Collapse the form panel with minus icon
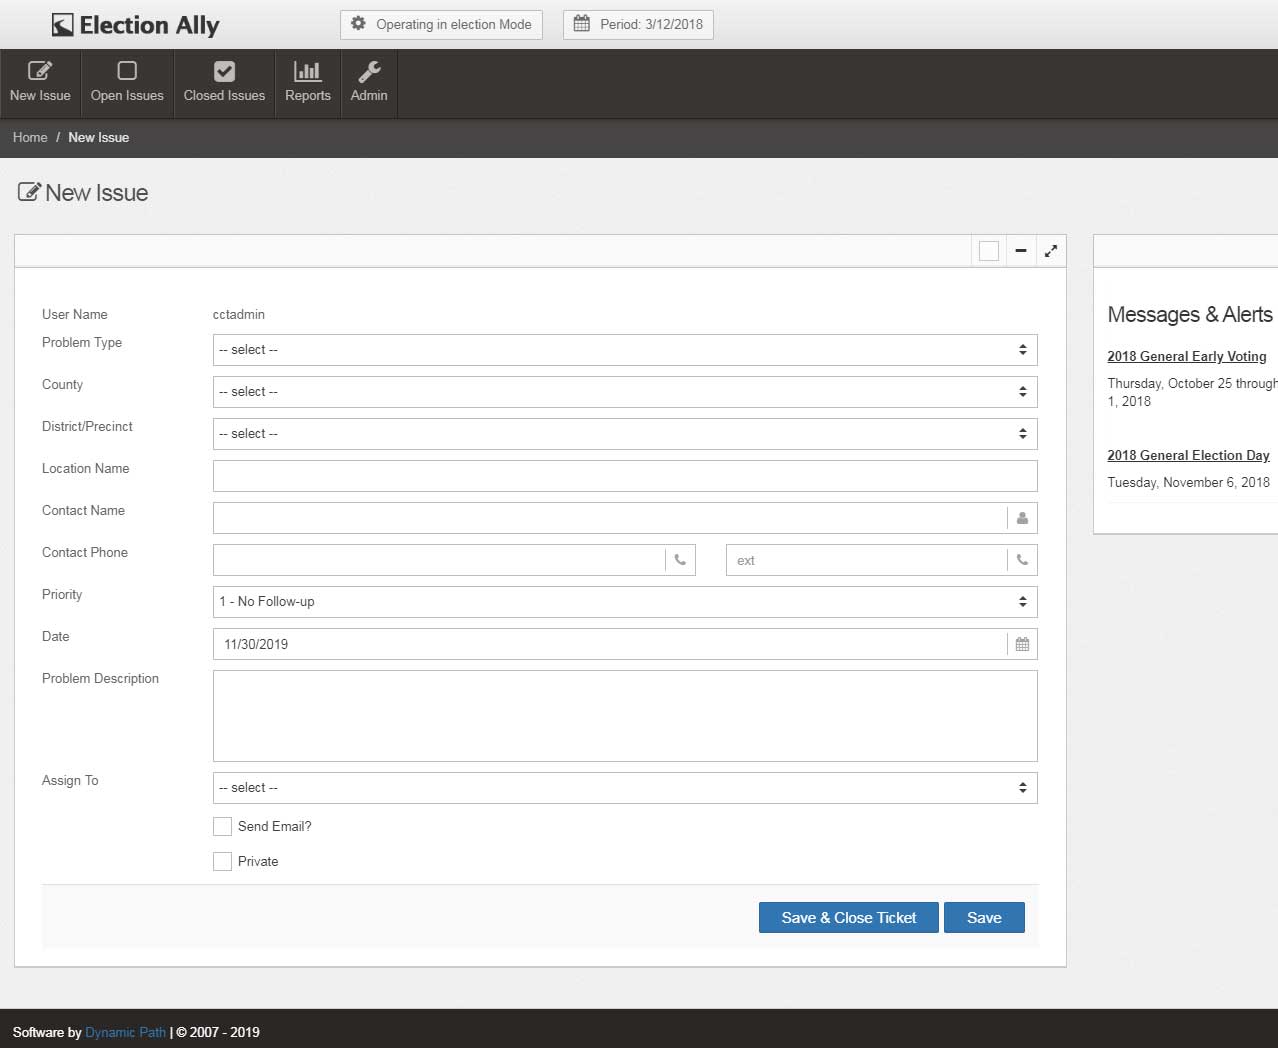The width and height of the screenshot is (1278, 1048). 1021,251
